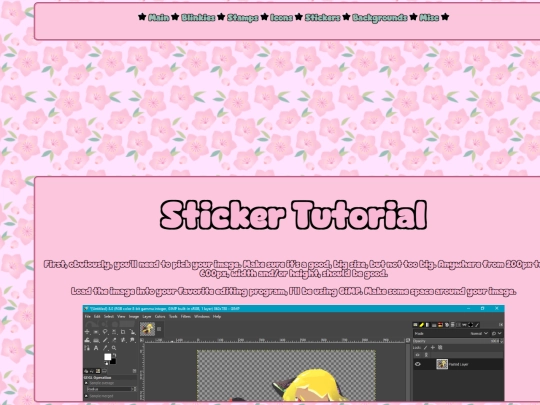Toggle visibility eye of Pasted Layer
540x405 pixels.
click(x=418, y=364)
